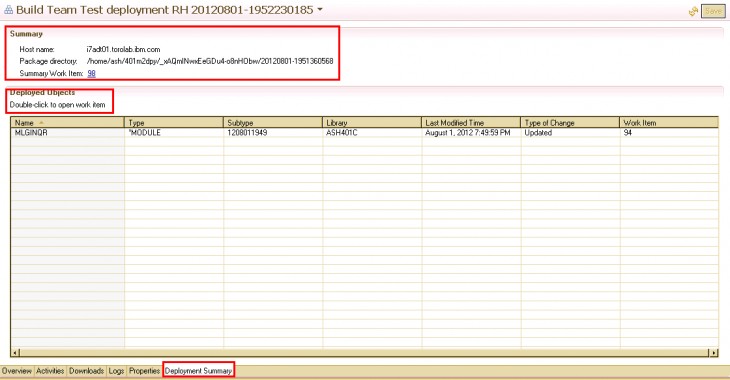Switch to the Overview tab
The image size is (730, 380).
pyautogui.click(x=17, y=371)
